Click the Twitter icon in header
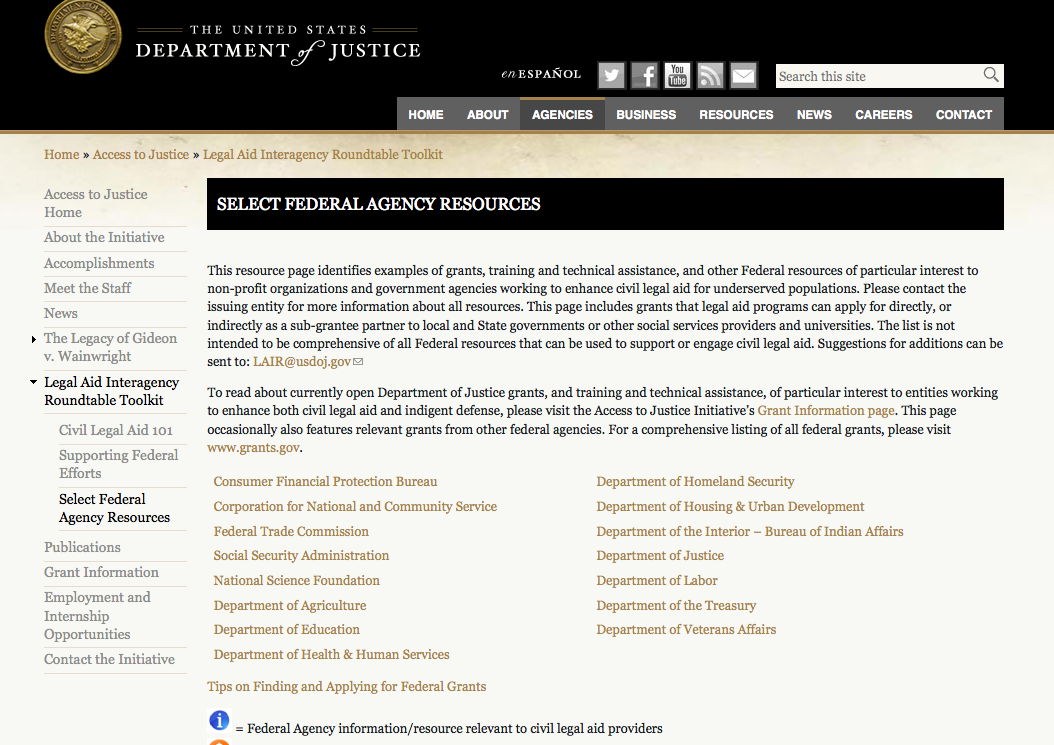The image size is (1054, 745). pyautogui.click(x=612, y=76)
